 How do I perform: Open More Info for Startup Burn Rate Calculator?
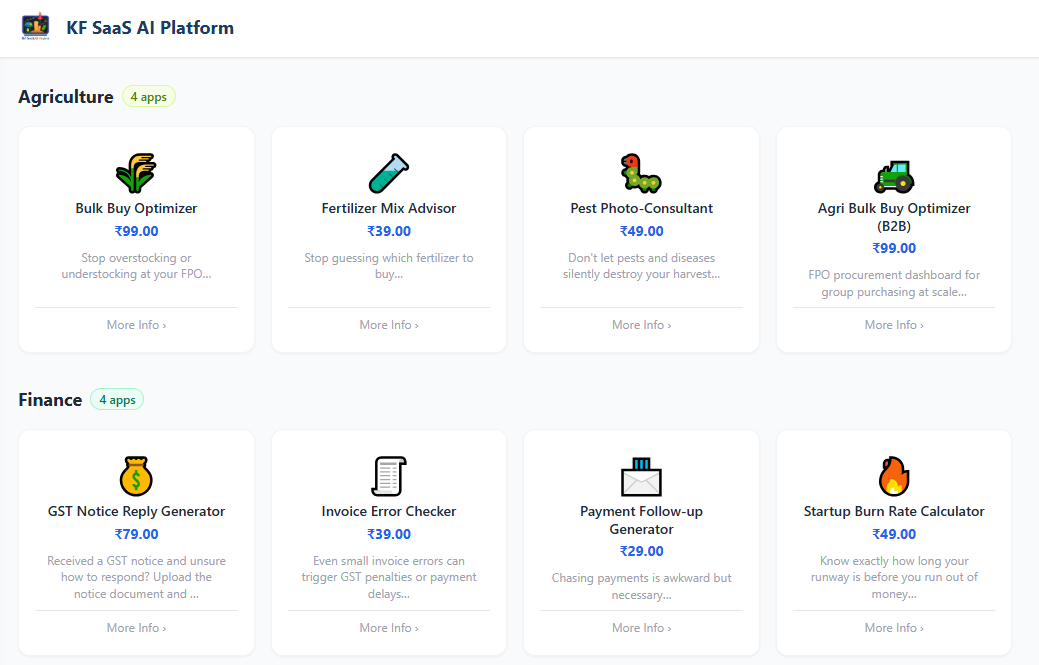tap(893, 627)
